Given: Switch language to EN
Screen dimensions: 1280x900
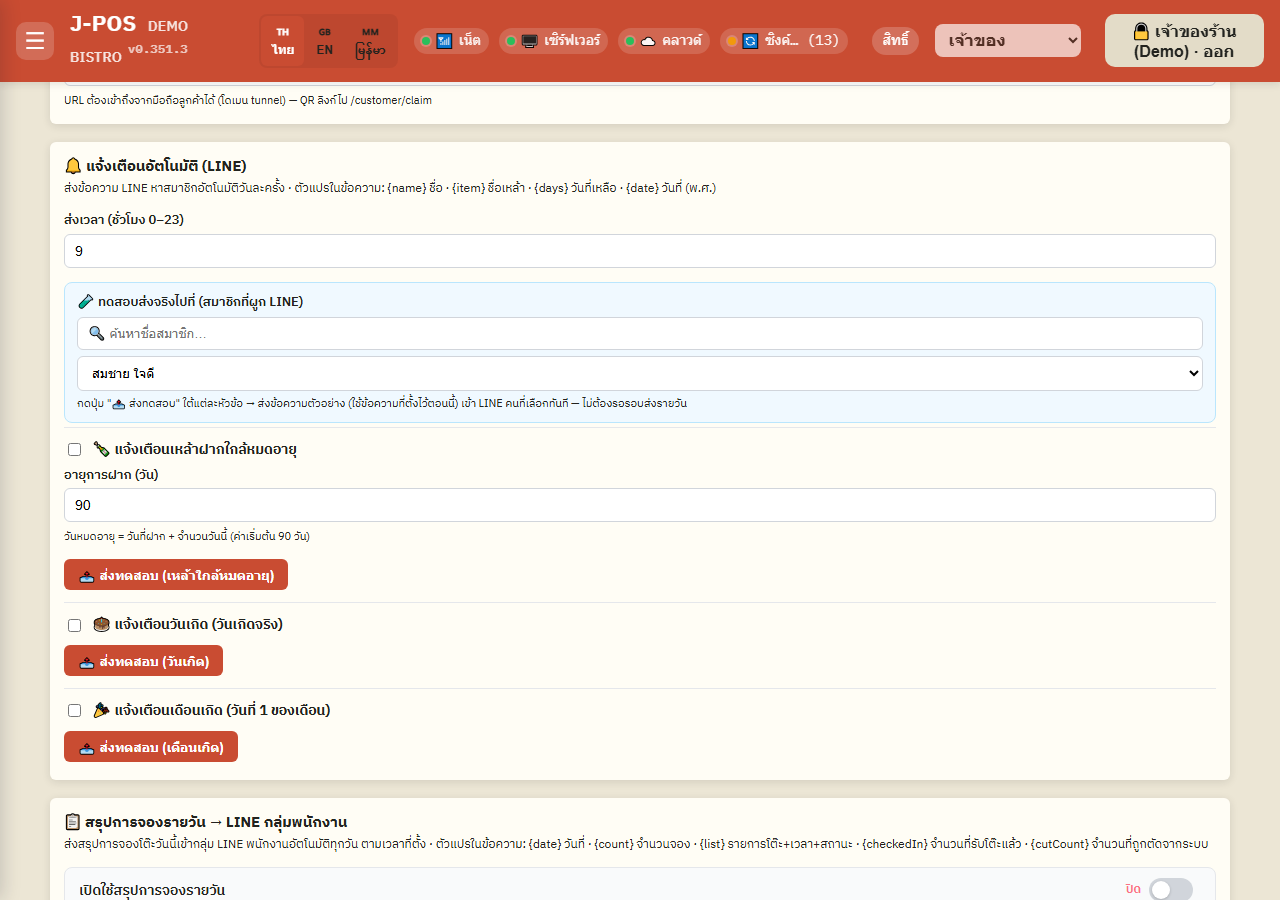Looking at the screenshot, I should coord(325,41).
